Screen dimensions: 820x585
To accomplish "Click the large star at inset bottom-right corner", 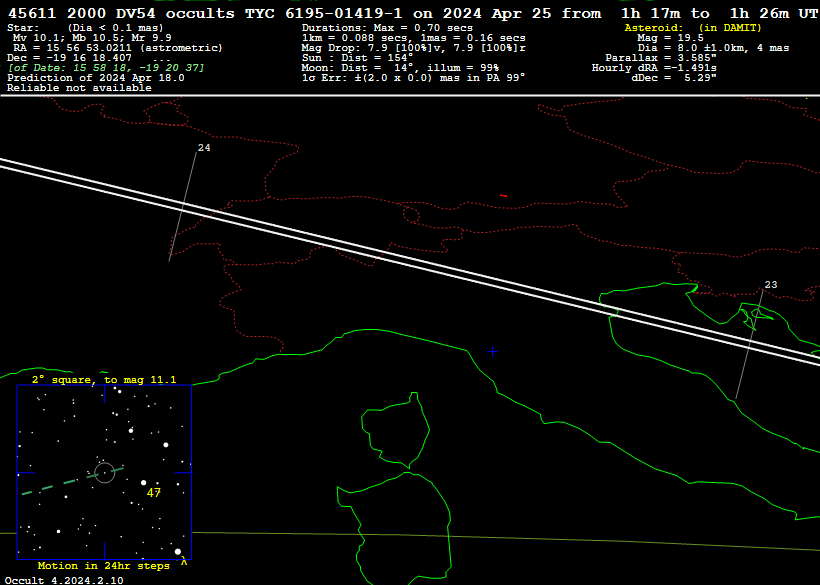I will pyautogui.click(x=178, y=552).
